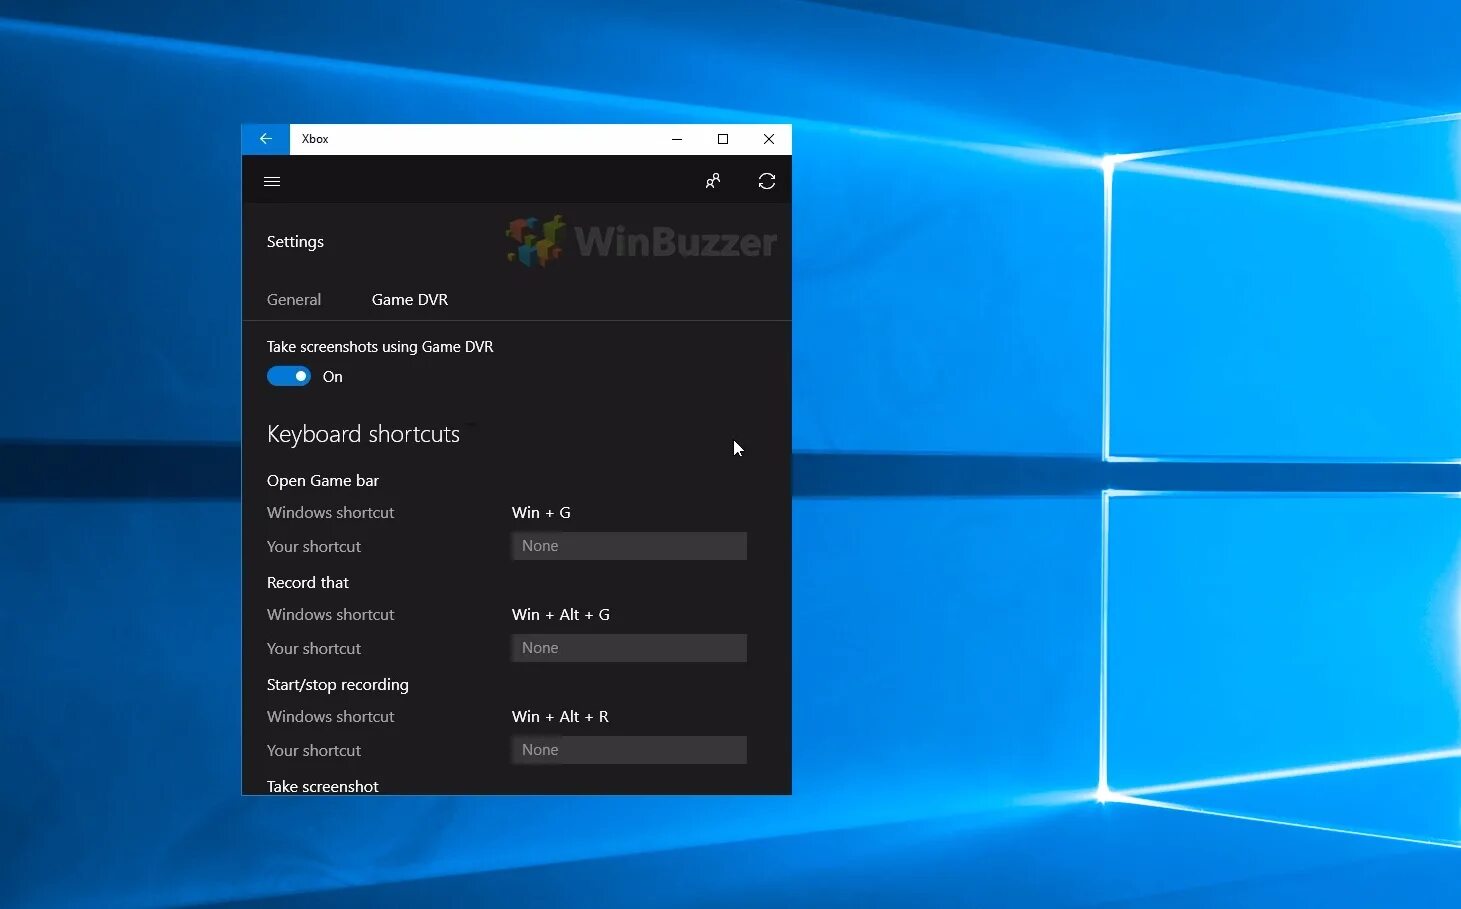The width and height of the screenshot is (1461, 909).
Task: Click the Take screenshot label
Action: click(x=323, y=786)
